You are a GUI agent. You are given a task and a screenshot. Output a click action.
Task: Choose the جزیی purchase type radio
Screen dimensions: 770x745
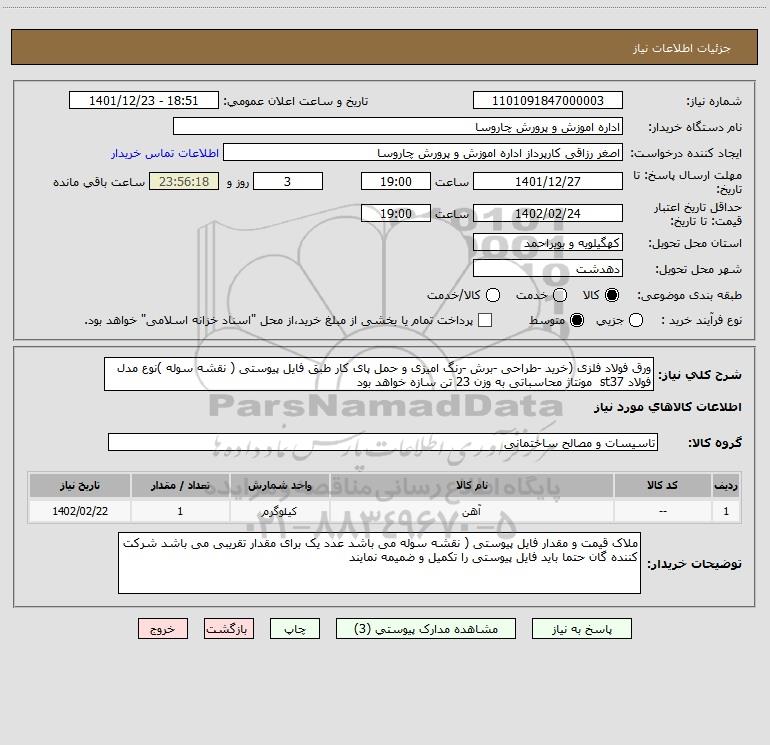point(635,321)
